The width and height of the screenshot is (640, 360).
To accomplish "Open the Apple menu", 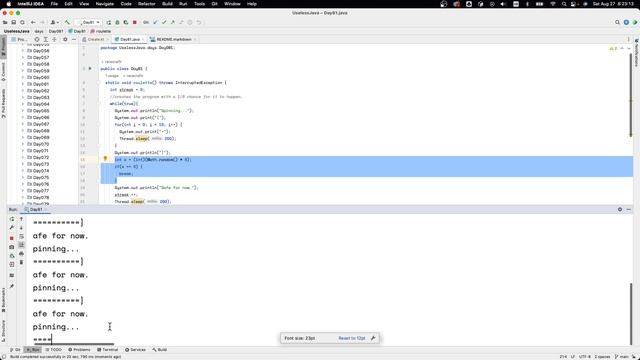I will coord(8,4).
